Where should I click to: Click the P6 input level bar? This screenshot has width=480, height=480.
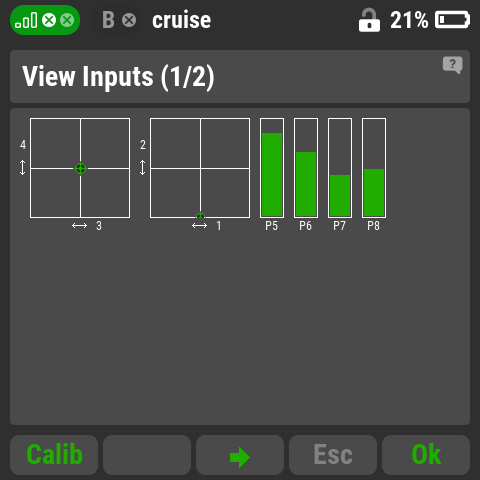click(306, 168)
